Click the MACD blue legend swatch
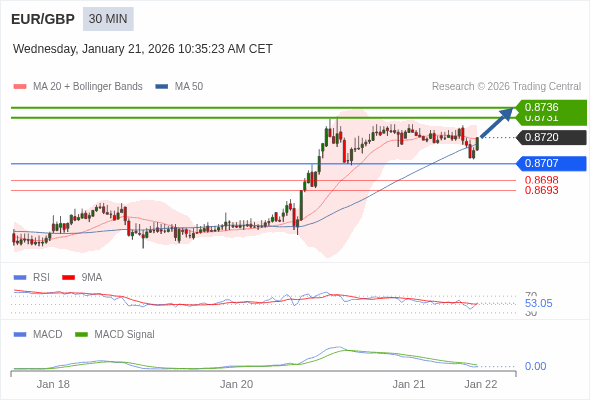590x400 pixels. (x=20, y=335)
